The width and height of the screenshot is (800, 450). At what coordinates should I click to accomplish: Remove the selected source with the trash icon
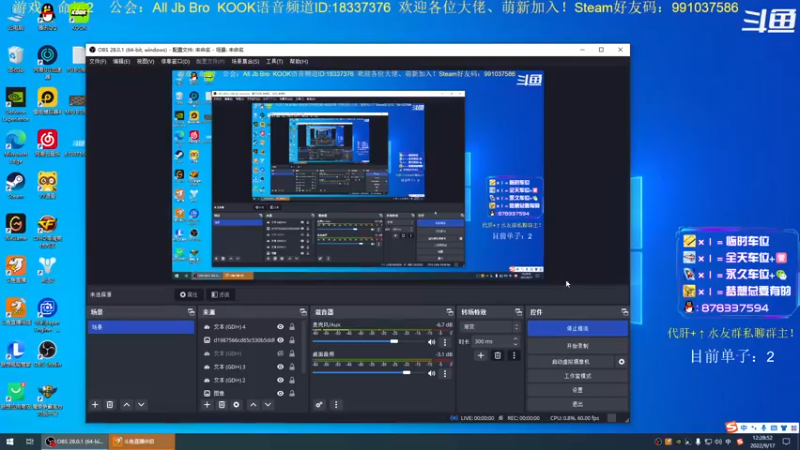tap(221, 405)
